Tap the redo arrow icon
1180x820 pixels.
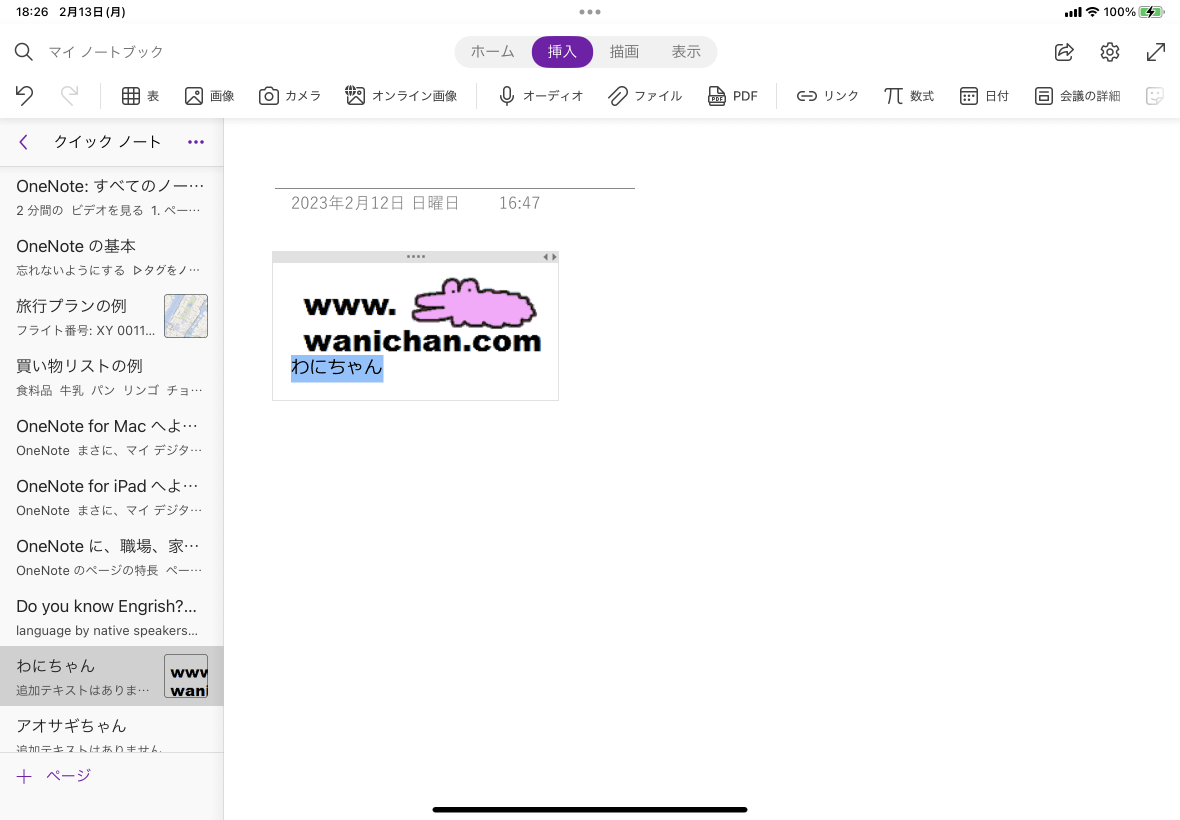69,96
